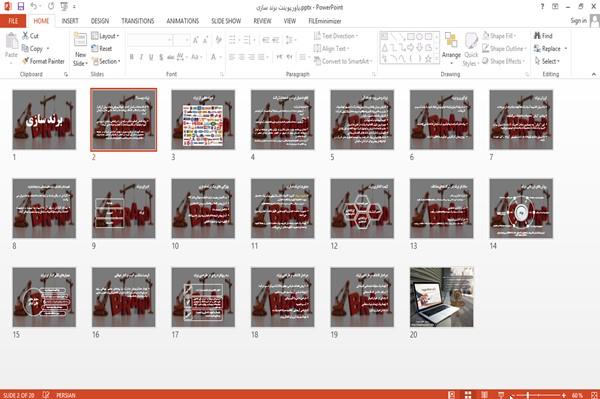Reset the slide layout
Screen dimensions: 600x399
coord(102,49)
